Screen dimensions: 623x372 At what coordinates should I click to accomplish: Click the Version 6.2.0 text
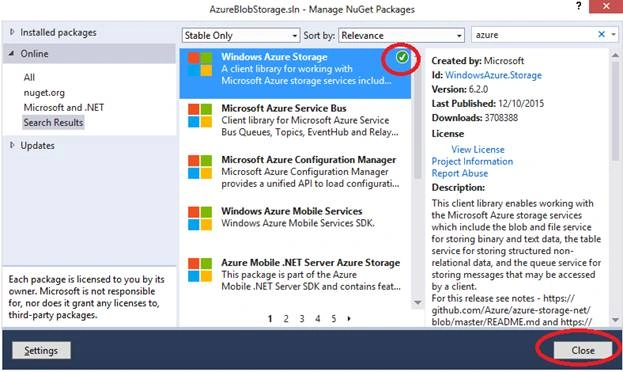[460, 89]
